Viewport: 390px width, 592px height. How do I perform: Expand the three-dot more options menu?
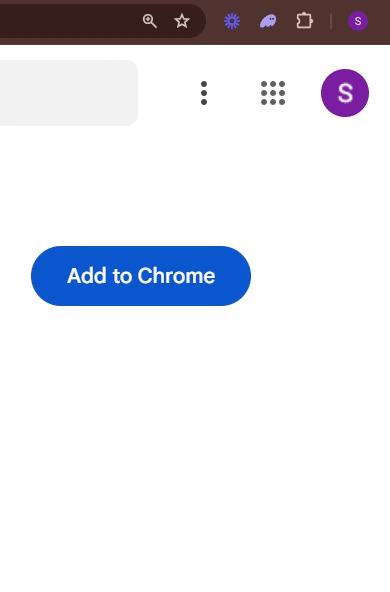point(204,93)
